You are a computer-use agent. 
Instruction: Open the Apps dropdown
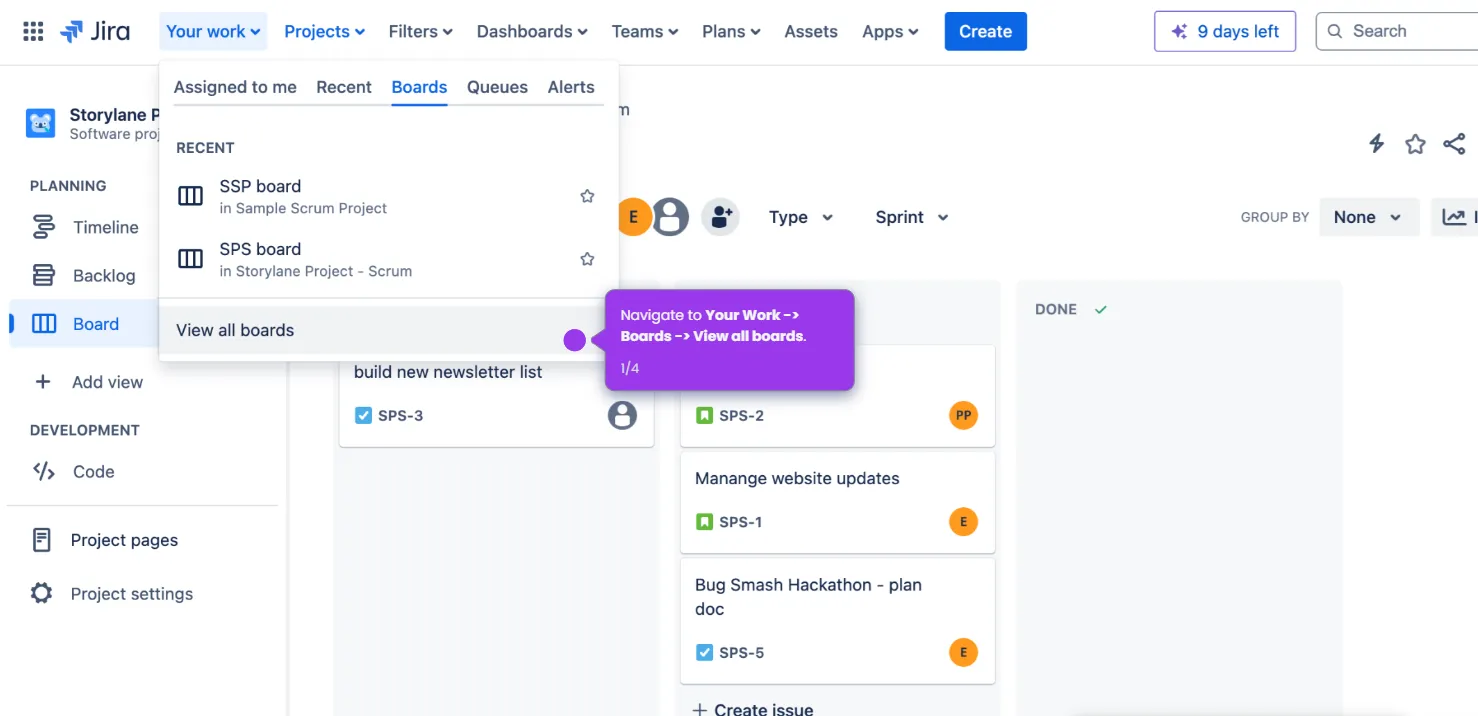tap(890, 31)
